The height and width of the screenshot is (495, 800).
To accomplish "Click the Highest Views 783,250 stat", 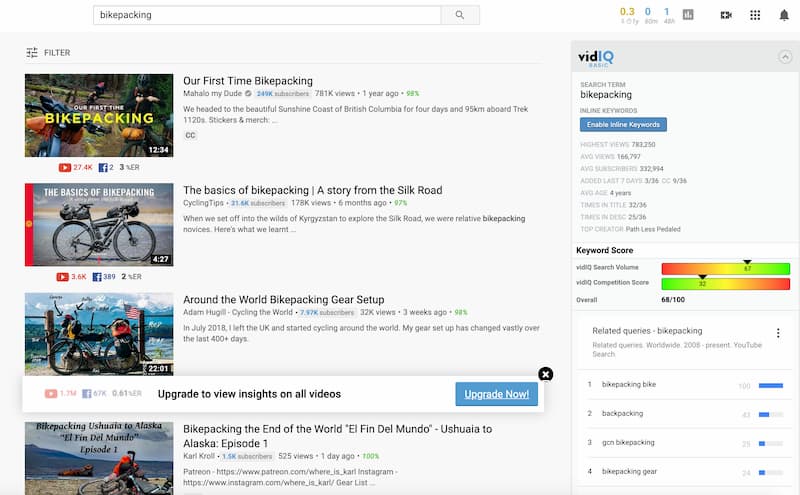I will point(617,144).
